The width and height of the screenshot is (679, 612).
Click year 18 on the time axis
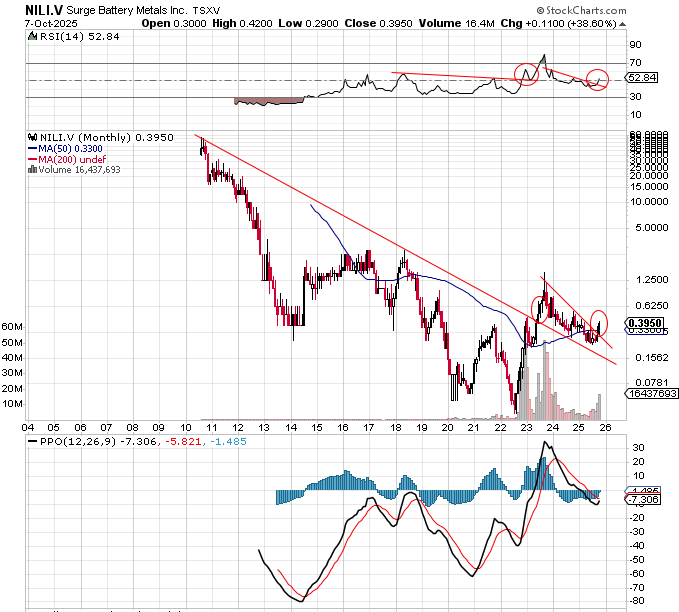coord(395,427)
